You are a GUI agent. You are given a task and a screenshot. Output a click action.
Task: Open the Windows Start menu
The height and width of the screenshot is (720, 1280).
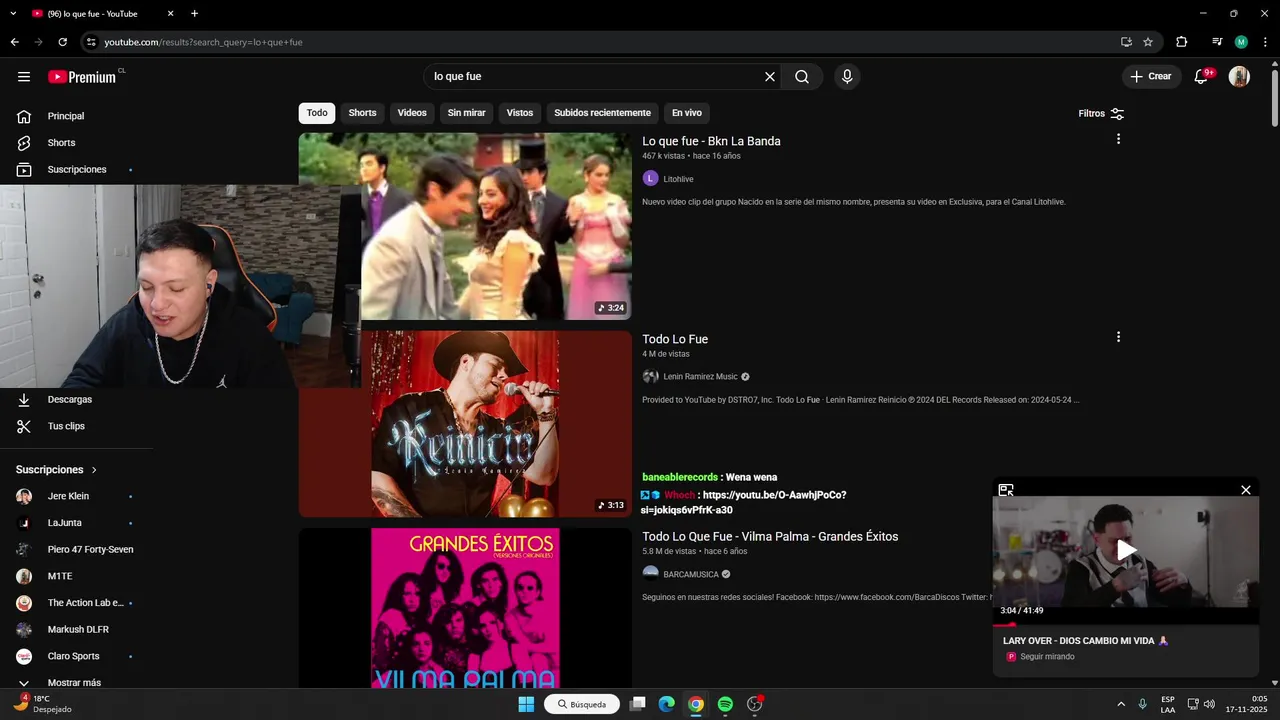(526, 704)
